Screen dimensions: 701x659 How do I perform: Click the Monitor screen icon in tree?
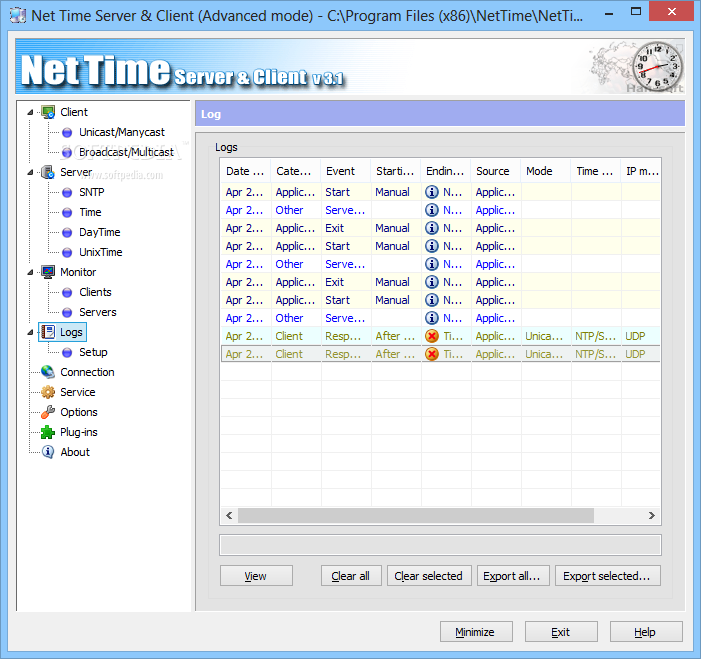[x=48, y=272]
